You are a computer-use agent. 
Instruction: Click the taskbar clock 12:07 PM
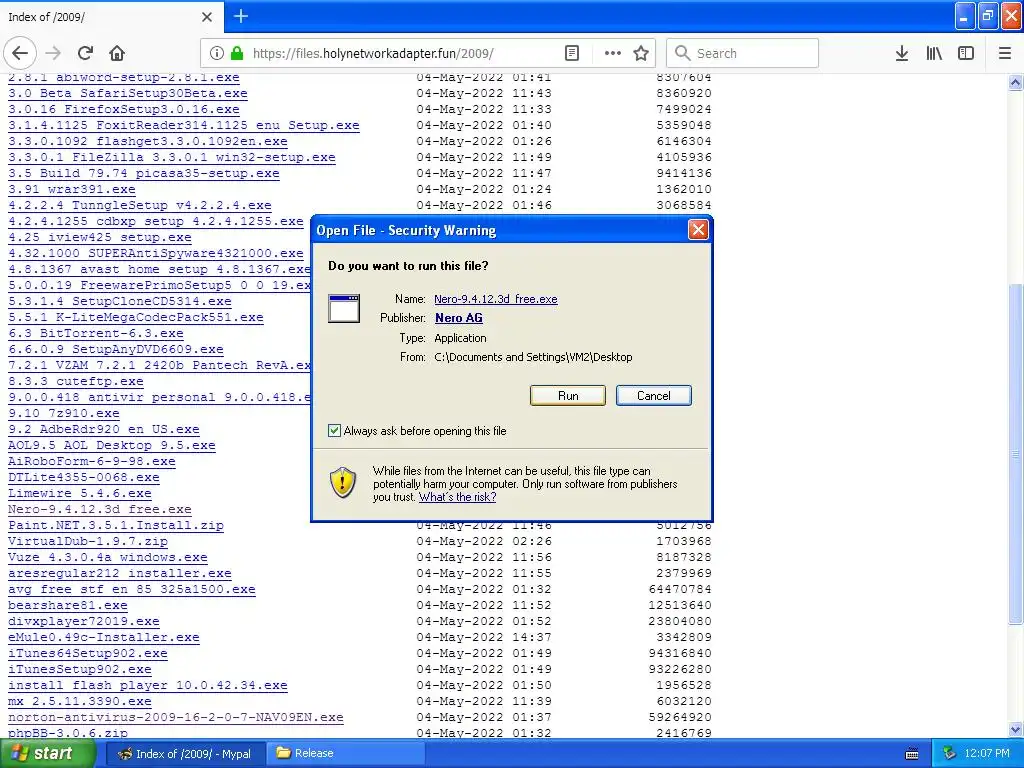click(987, 754)
